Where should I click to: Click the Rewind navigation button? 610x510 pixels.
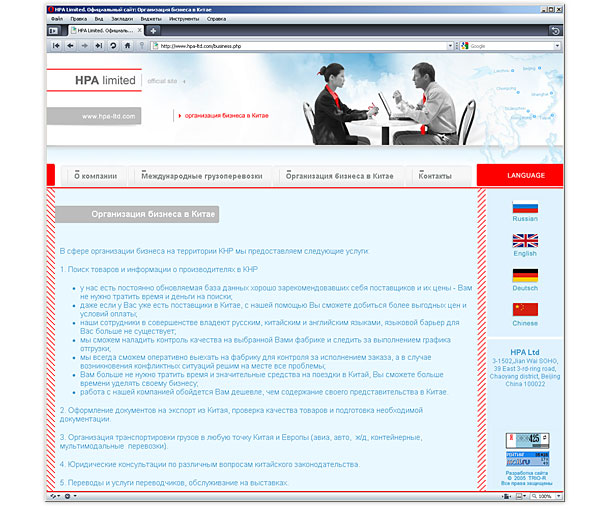(x=56, y=46)
